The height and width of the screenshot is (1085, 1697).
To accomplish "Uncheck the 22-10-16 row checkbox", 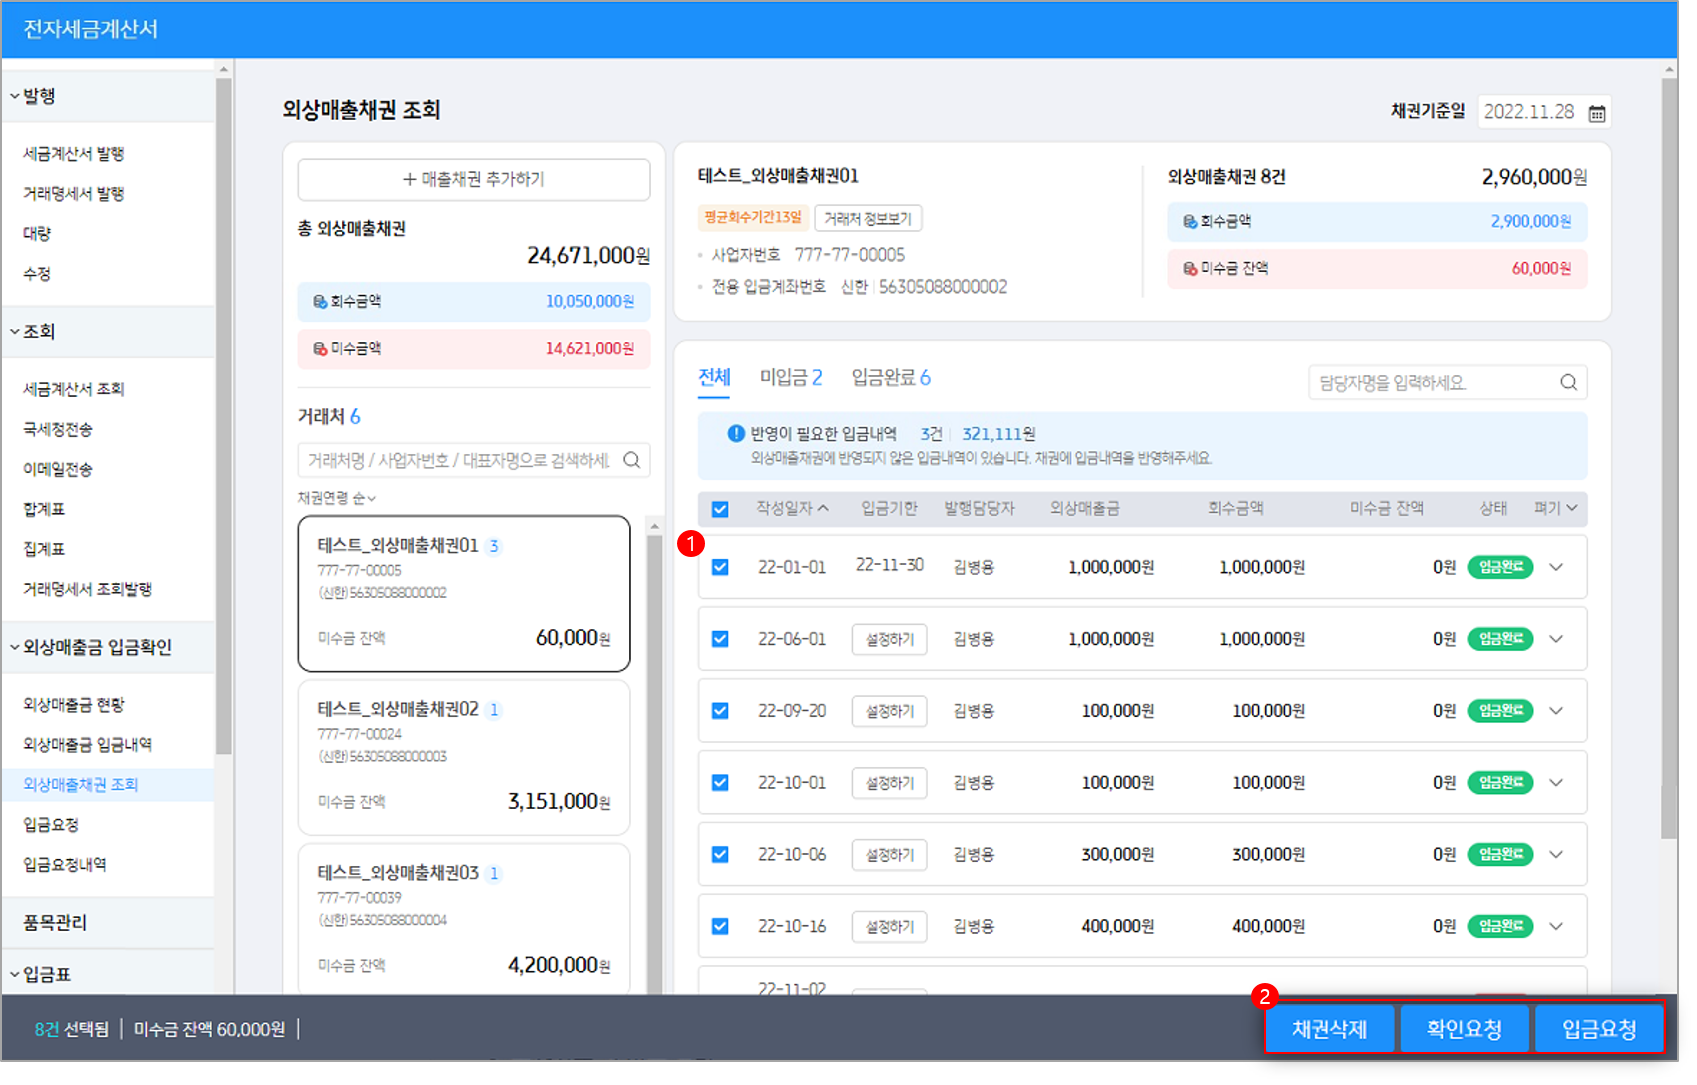I will click(720, 927).
